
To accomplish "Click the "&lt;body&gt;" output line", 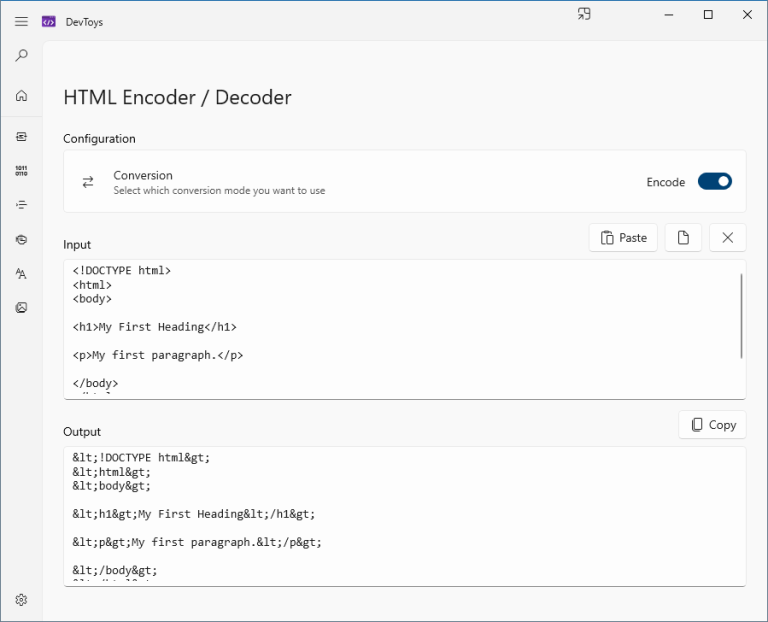I will [x=112, y=486].
